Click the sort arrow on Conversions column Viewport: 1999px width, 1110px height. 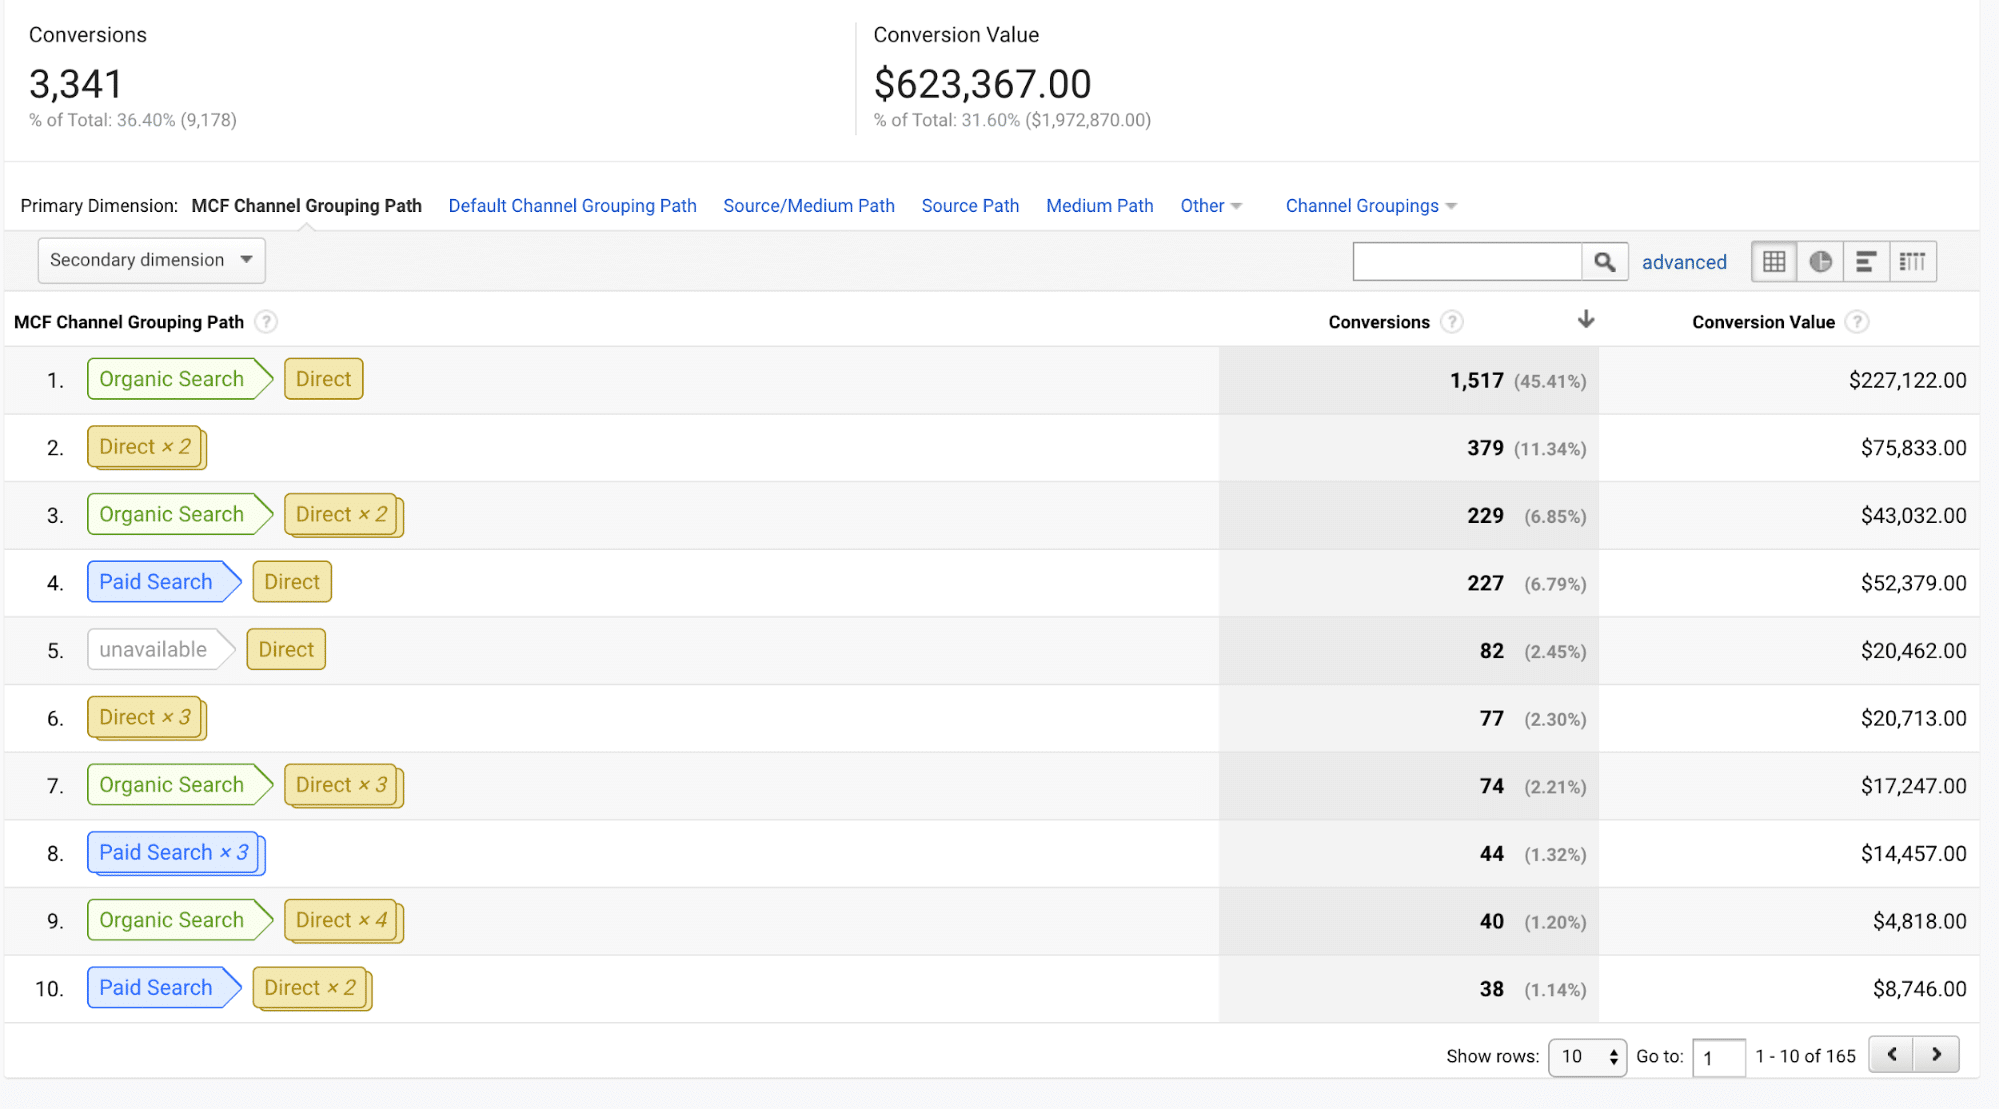click(x=1586, y=319)
